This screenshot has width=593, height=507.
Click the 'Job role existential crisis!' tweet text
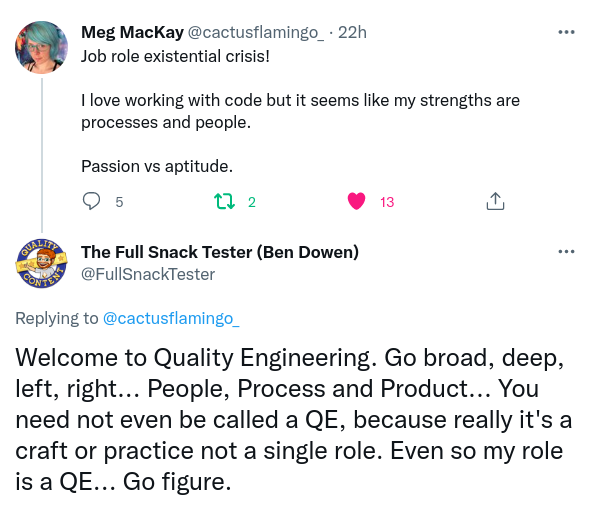click(175, 56)
